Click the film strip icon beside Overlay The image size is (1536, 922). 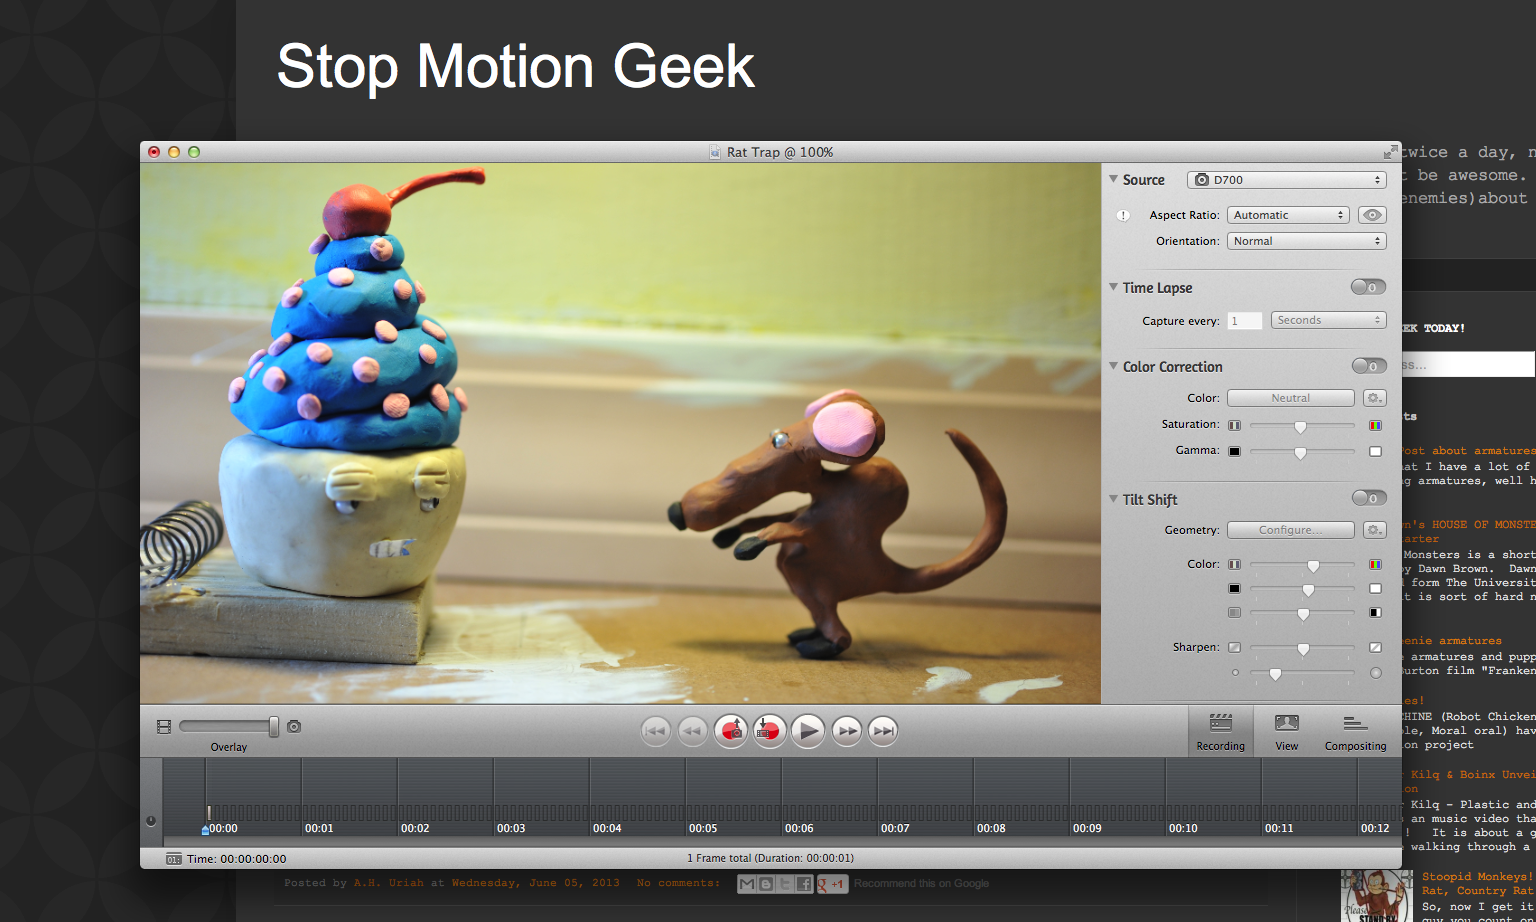click(x=164, y=727)
